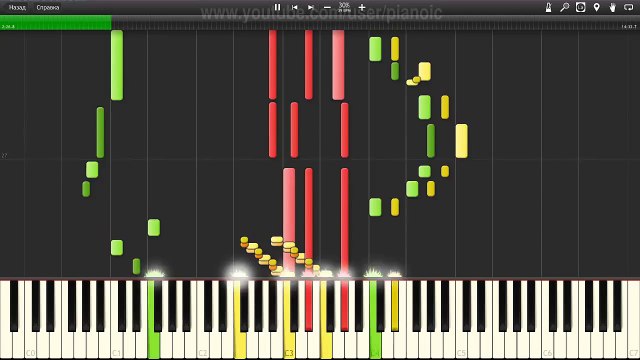
Task: Click the square icon right of the magnifier
Action: point(580,7)
